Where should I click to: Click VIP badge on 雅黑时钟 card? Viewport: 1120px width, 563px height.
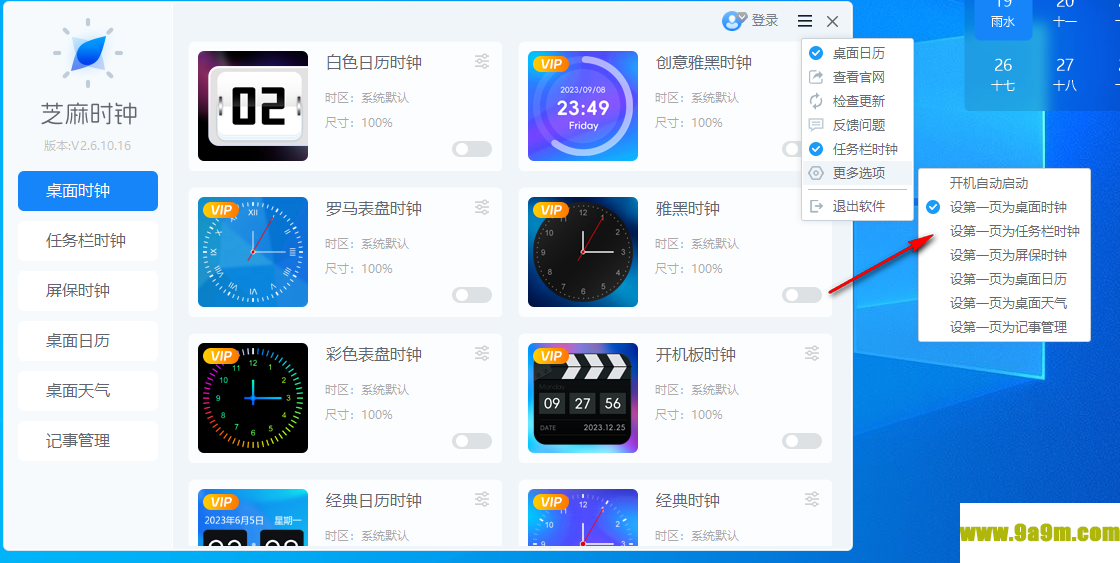click(551, 210)
